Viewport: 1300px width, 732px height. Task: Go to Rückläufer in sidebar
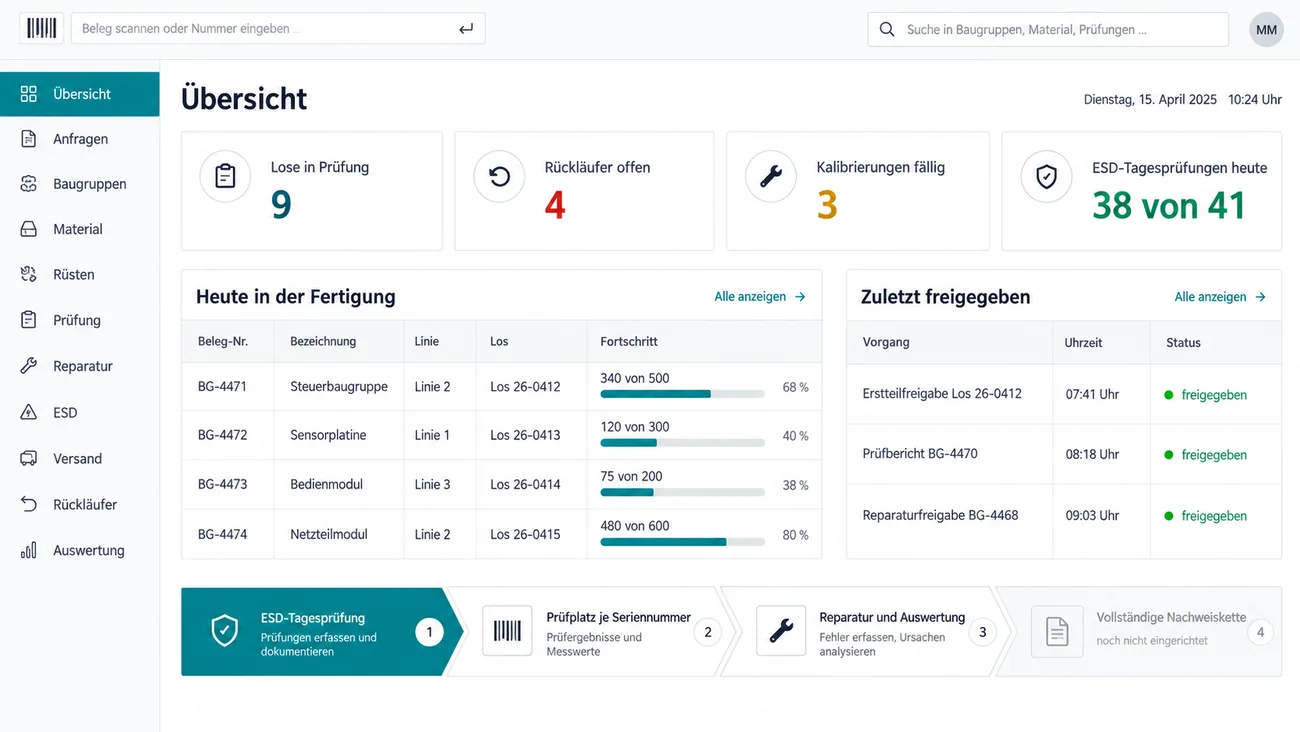click(80, 504)
